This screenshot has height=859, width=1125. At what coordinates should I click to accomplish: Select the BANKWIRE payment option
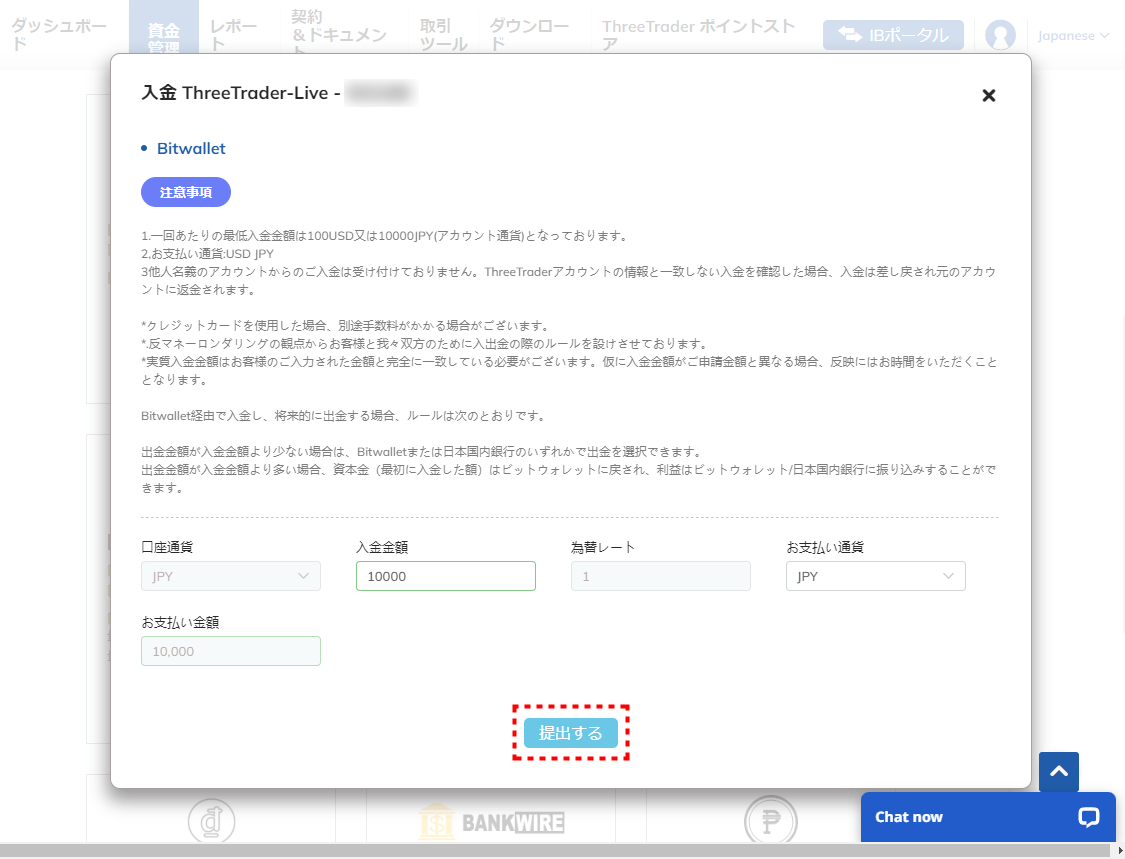491,822
